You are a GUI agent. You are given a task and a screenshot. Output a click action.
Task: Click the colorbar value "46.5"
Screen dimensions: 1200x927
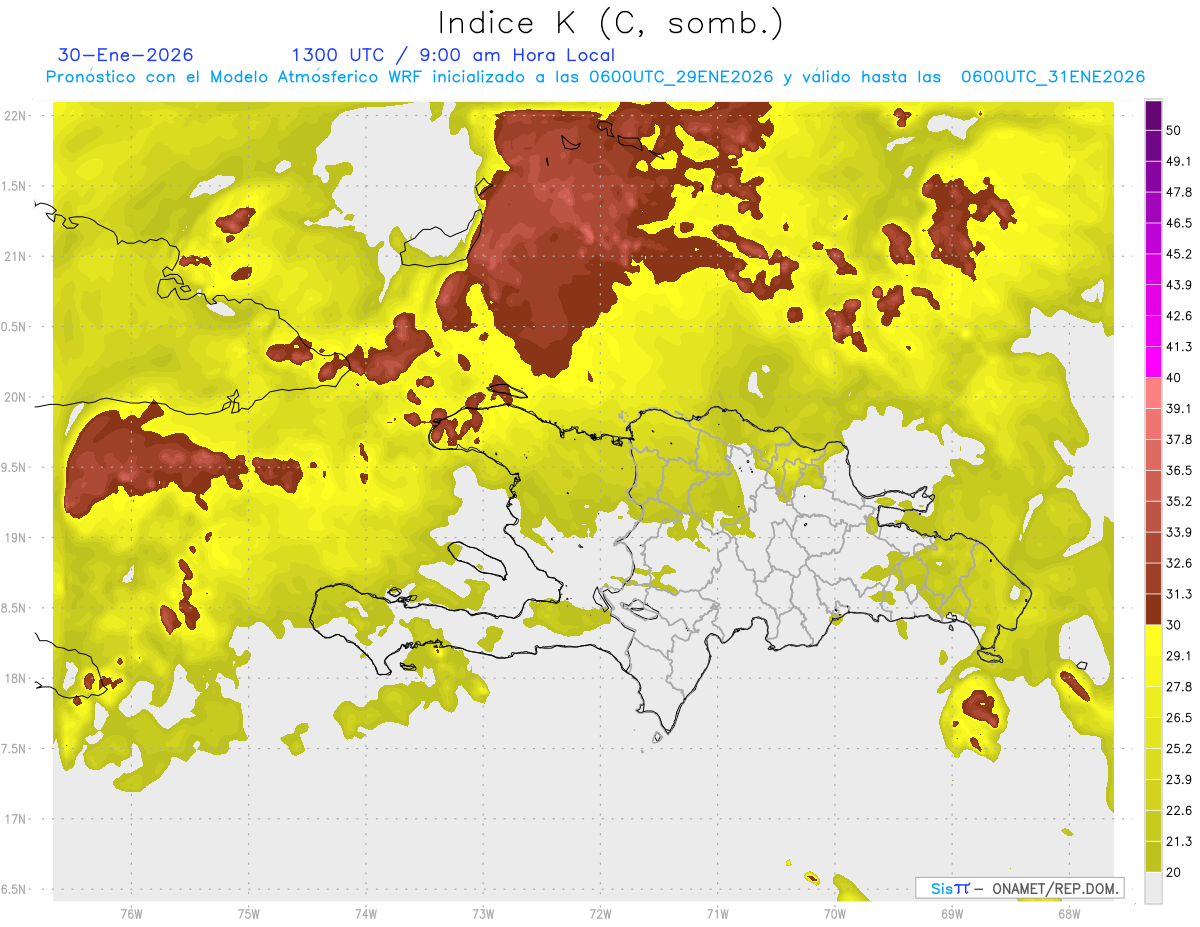coord(1179,223)
